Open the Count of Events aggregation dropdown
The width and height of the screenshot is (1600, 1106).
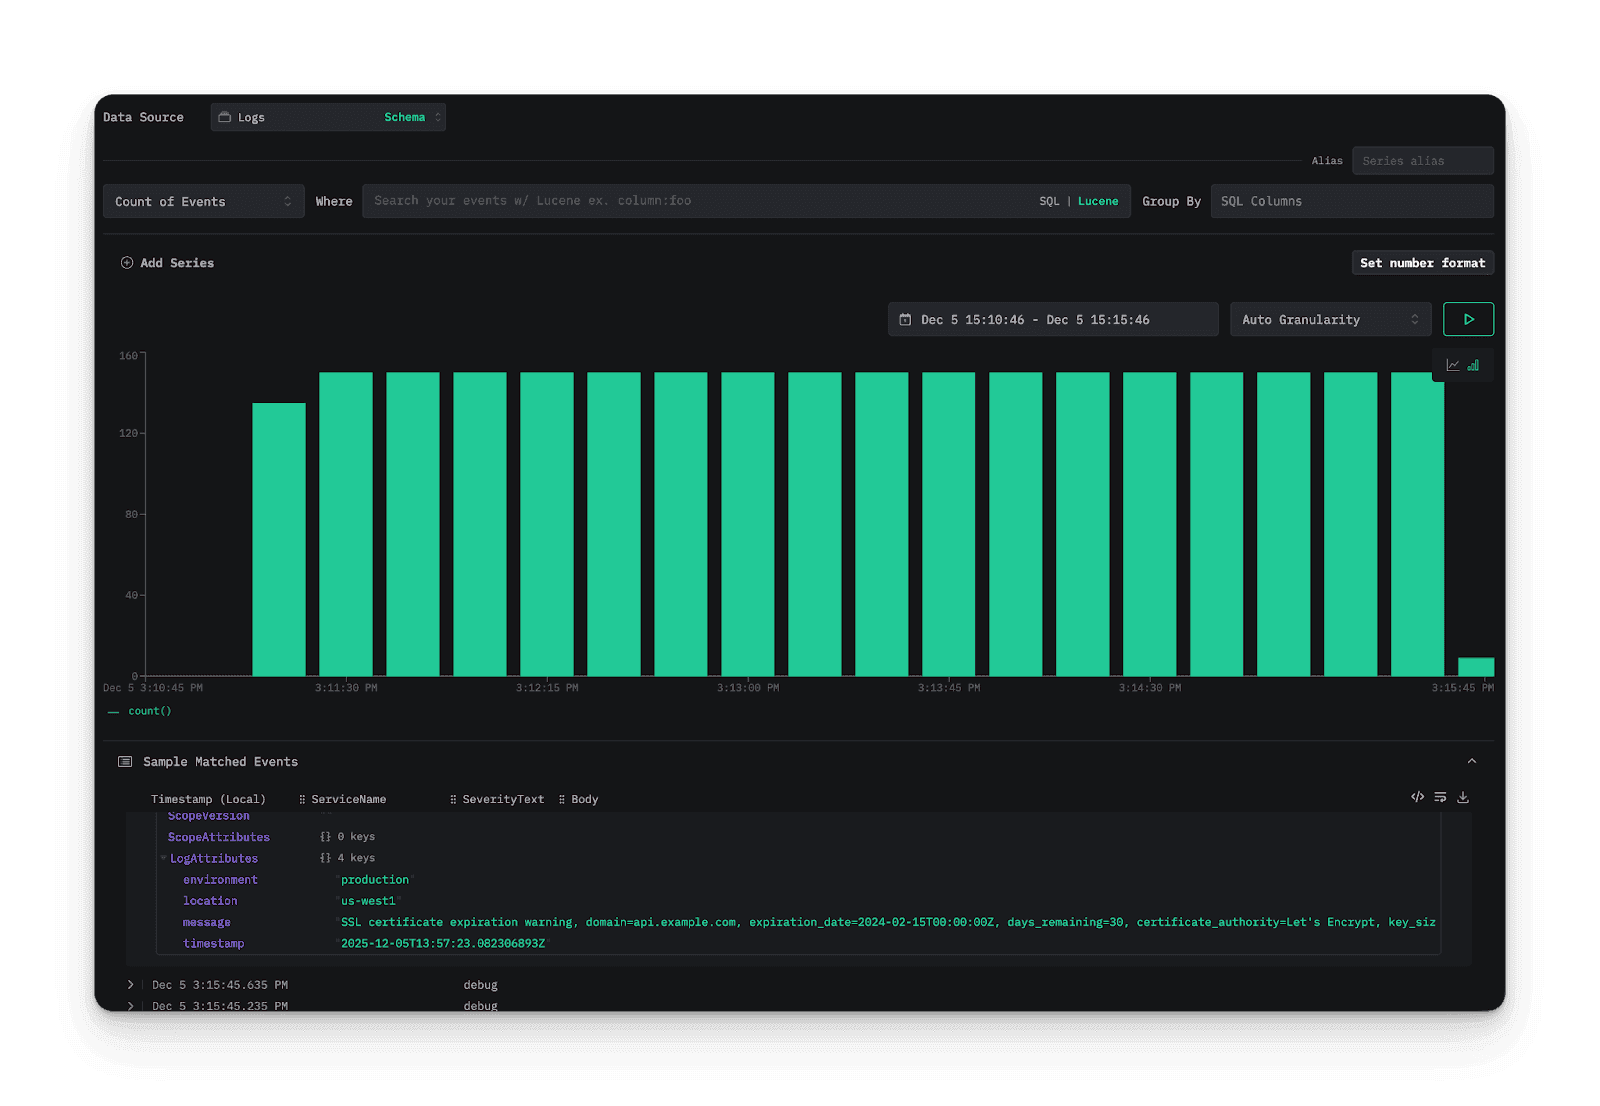[x=203, y=201]
